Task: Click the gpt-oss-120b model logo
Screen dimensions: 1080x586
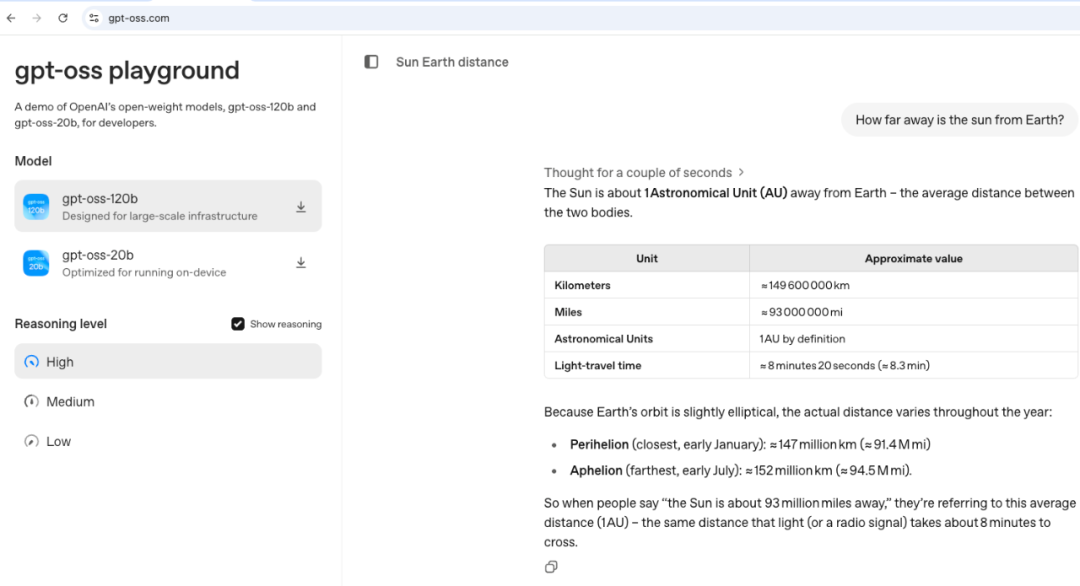Action: 36,207
